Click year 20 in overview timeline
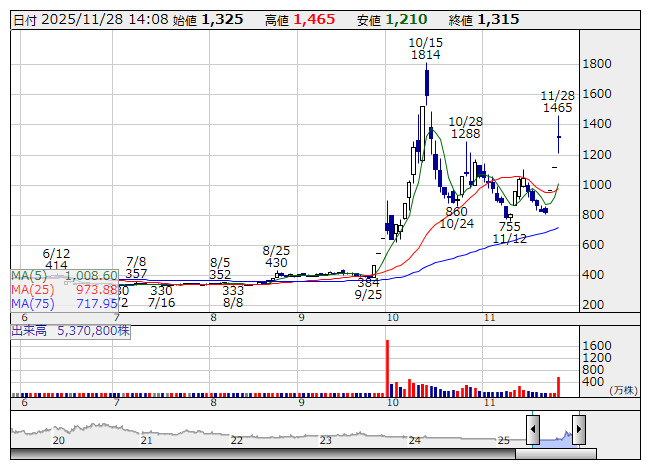This screenshot has width=653, height=470. 59,440
